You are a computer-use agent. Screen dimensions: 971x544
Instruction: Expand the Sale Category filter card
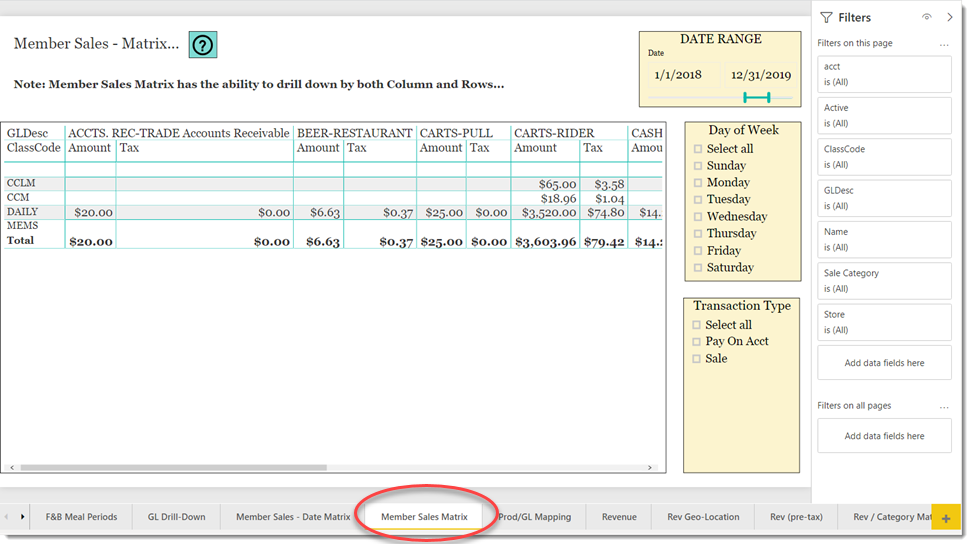(884, 281)
